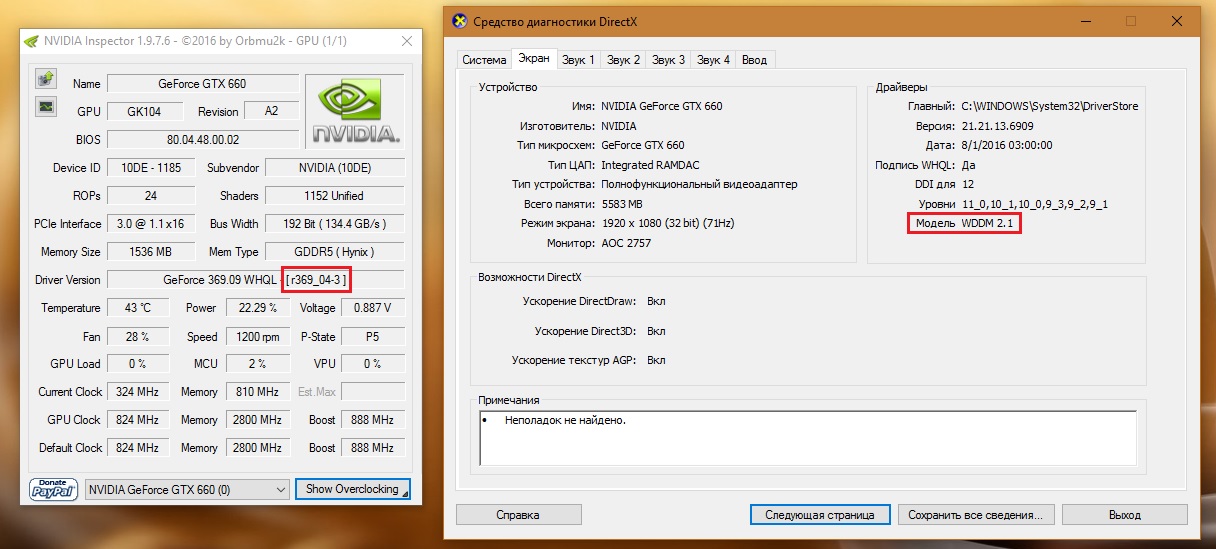Close the NVIDIA Inspector window
Viewport: 1216px width, 549px height.
(x=406, y=41)
